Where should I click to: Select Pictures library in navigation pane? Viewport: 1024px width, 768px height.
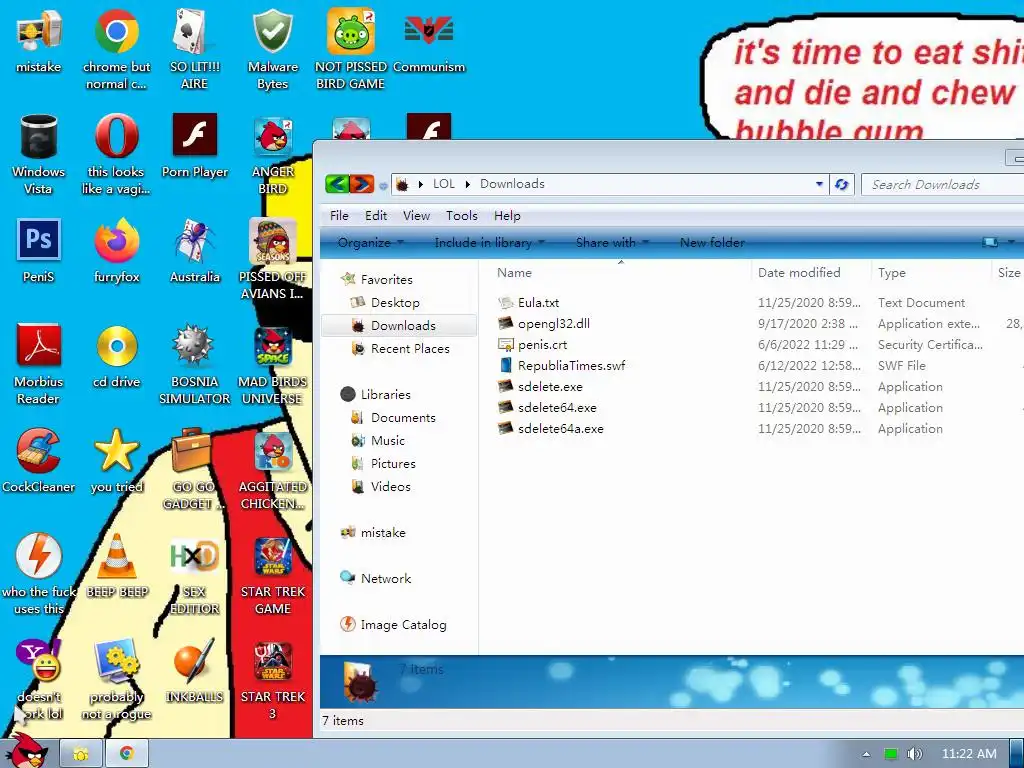click(x=393, y=463)
